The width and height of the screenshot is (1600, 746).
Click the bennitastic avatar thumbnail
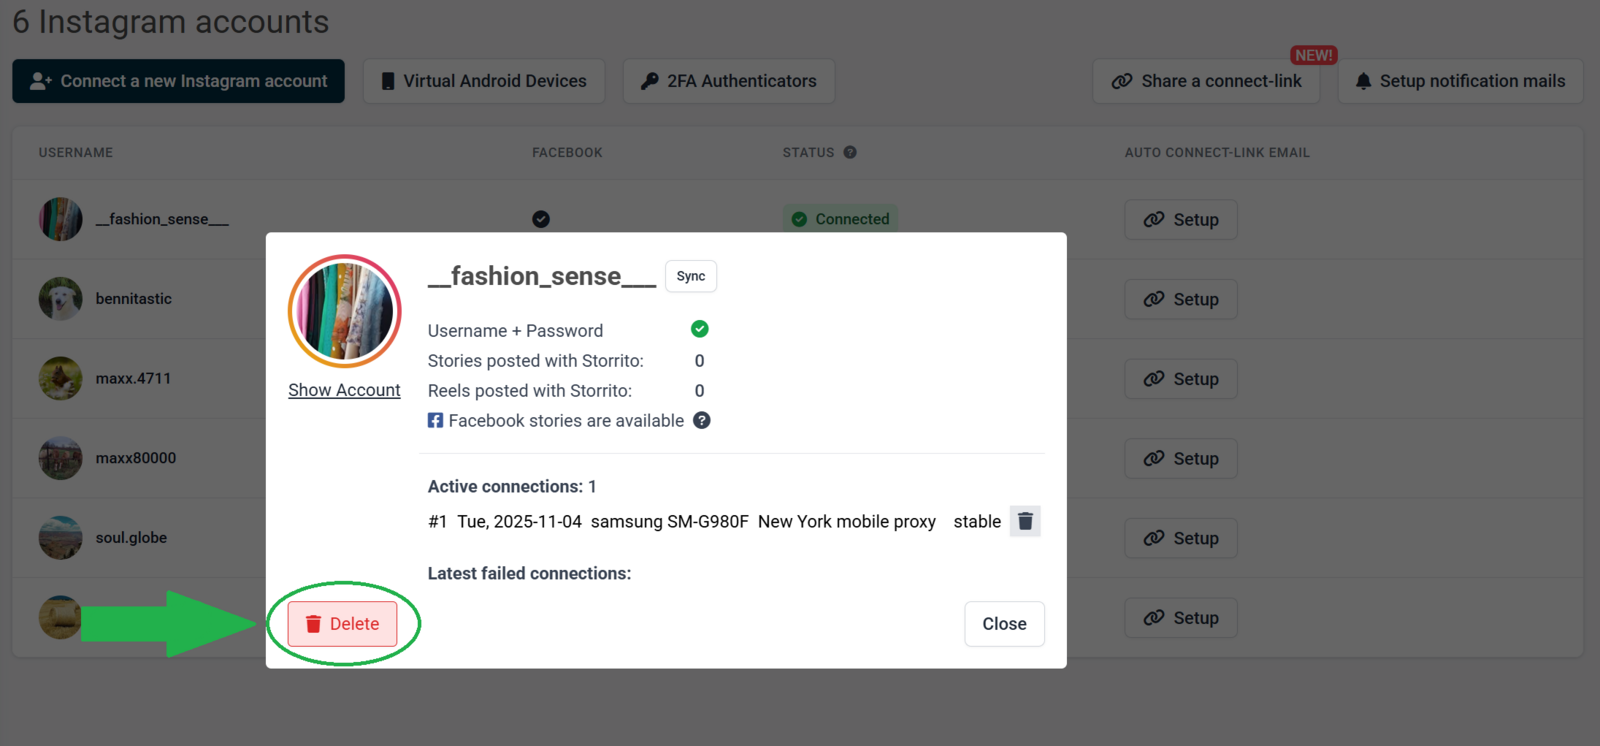[61, 299]
